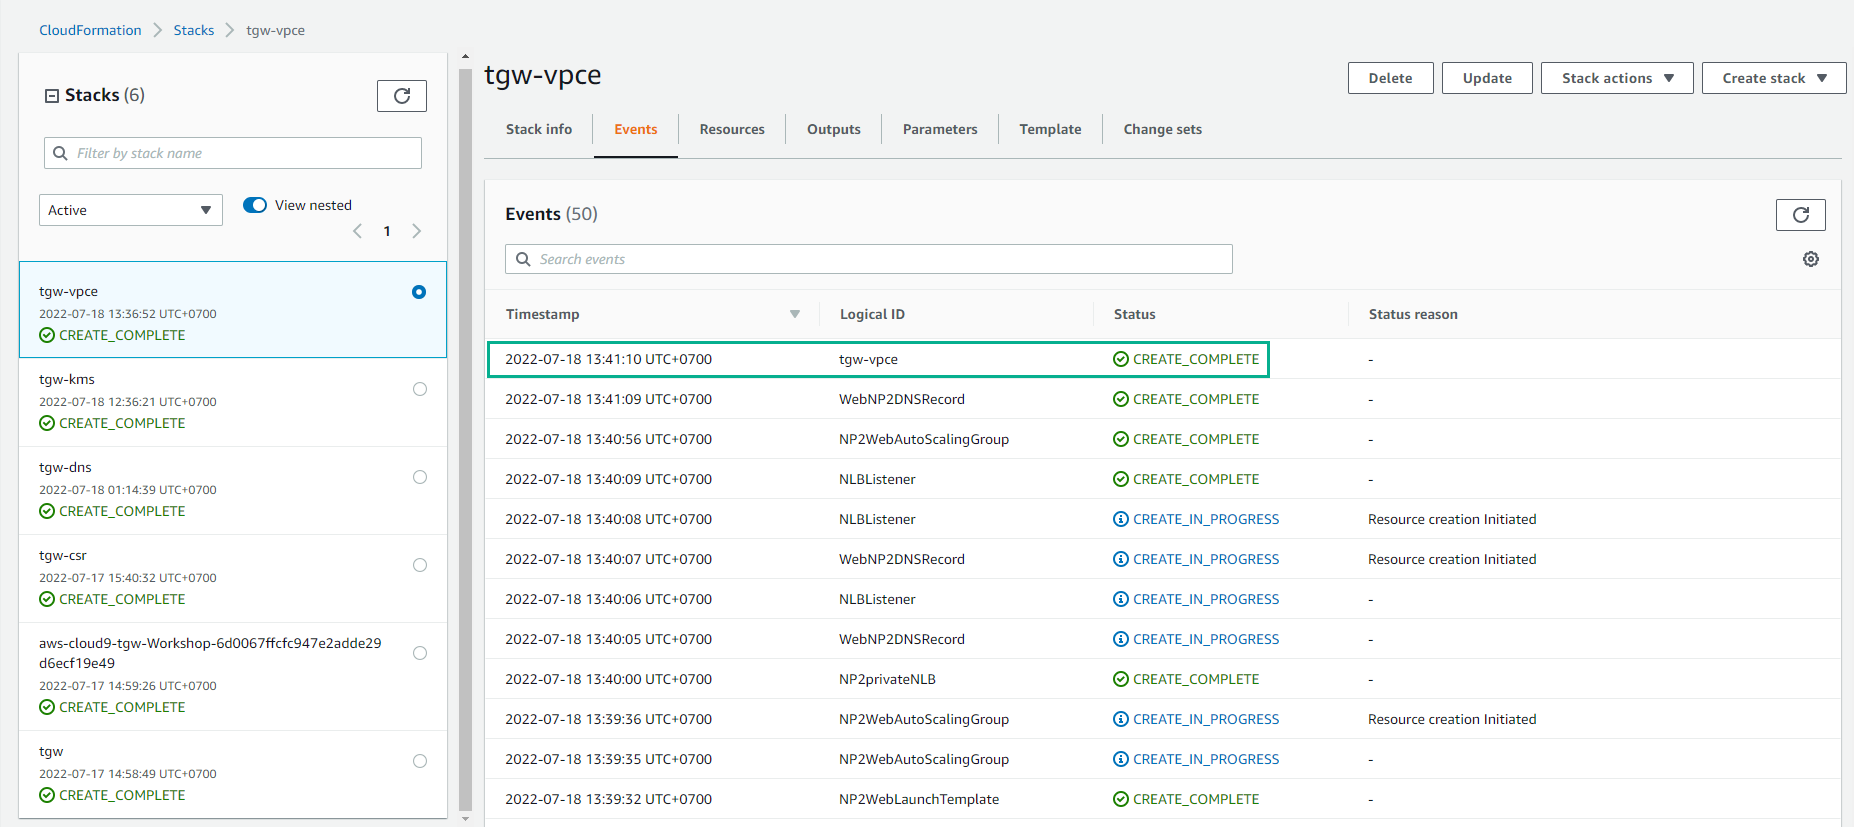Viewport: 1854px width, 827px height.
Task: Click Resource creation Initiated at 13:40:07
Action: [x=1452, y=559]
